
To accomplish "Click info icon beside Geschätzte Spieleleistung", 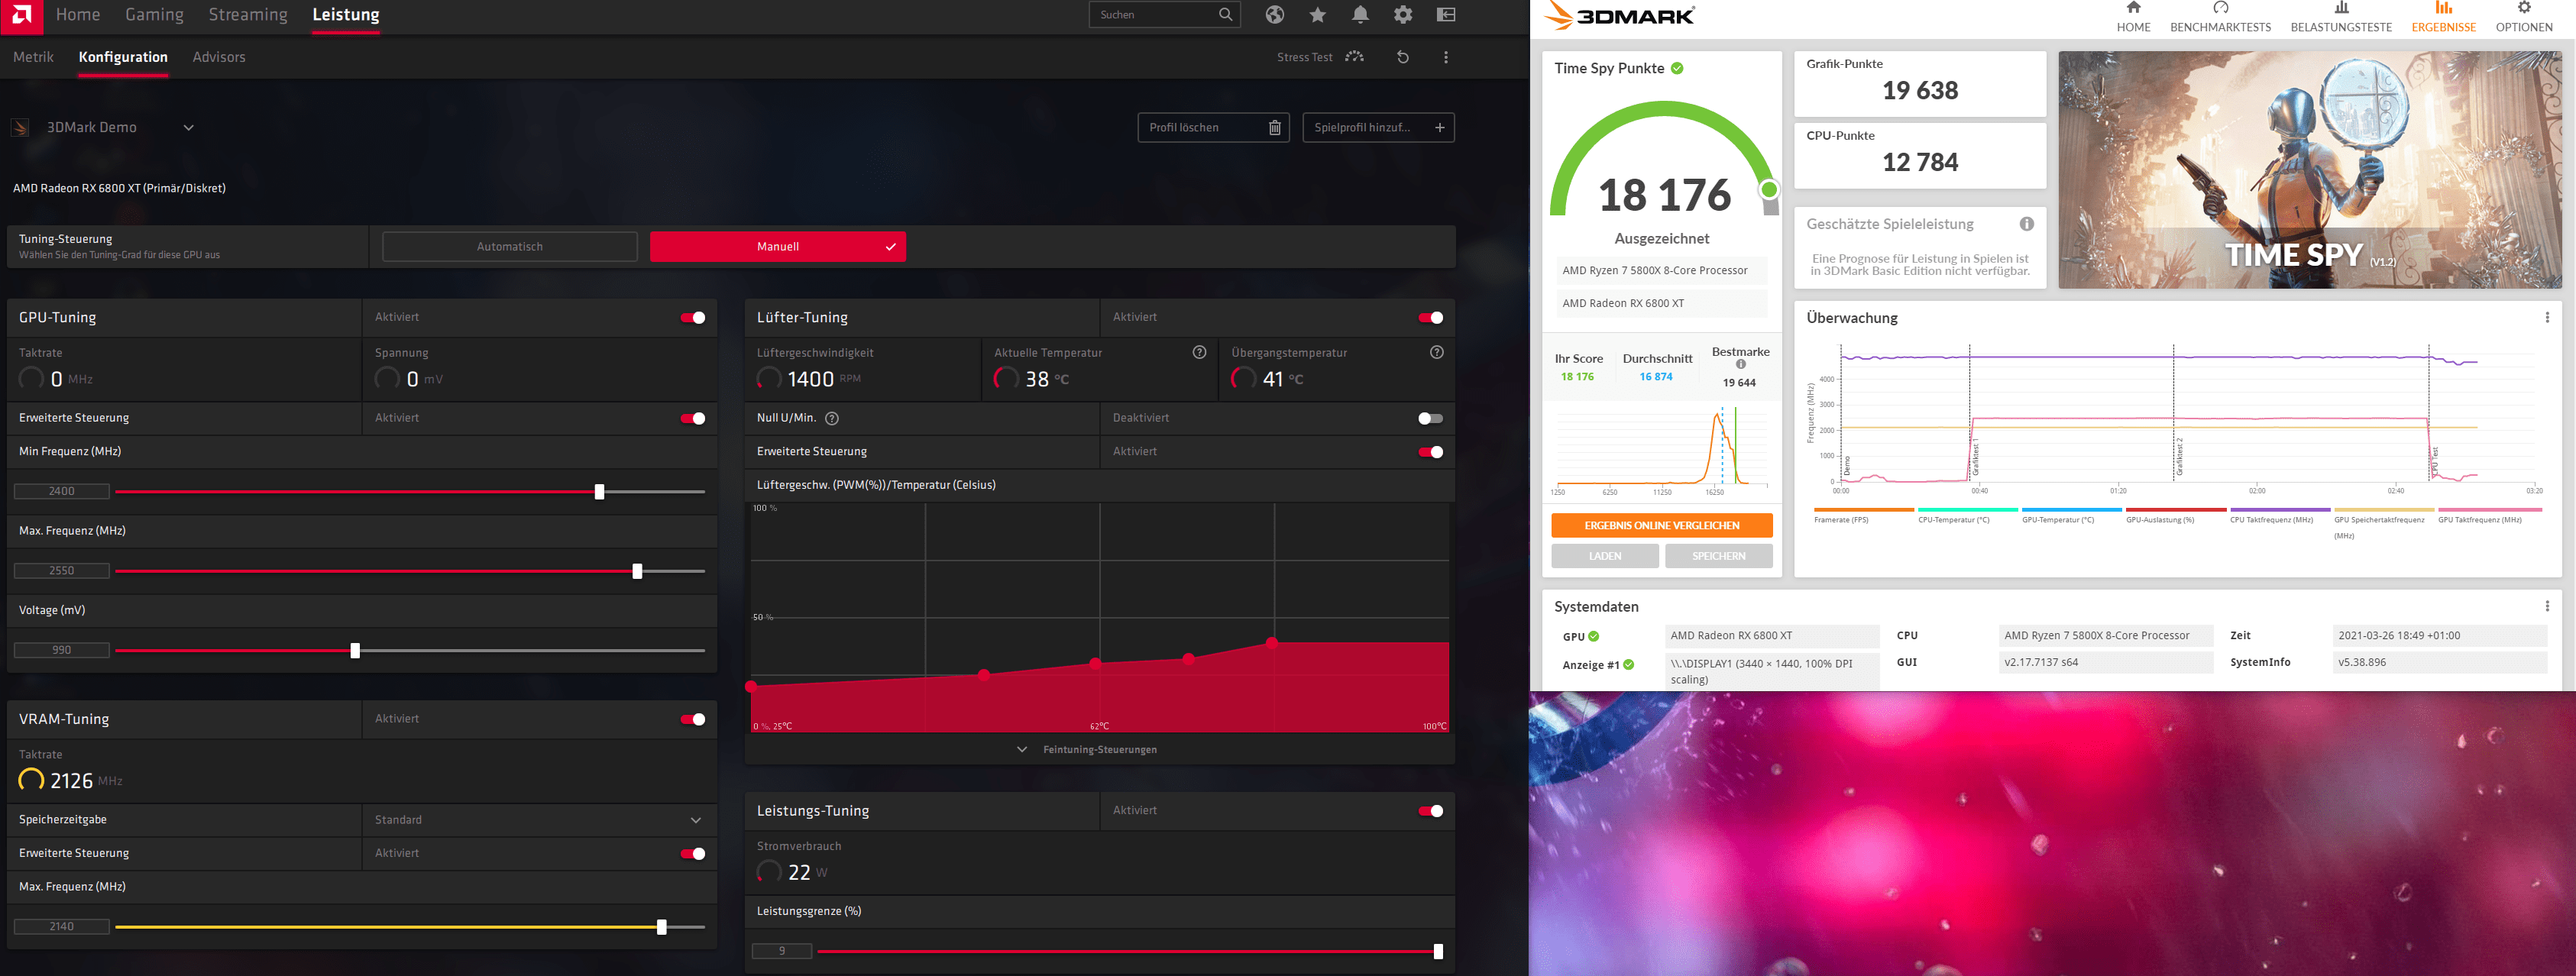I will (2026, 224).
